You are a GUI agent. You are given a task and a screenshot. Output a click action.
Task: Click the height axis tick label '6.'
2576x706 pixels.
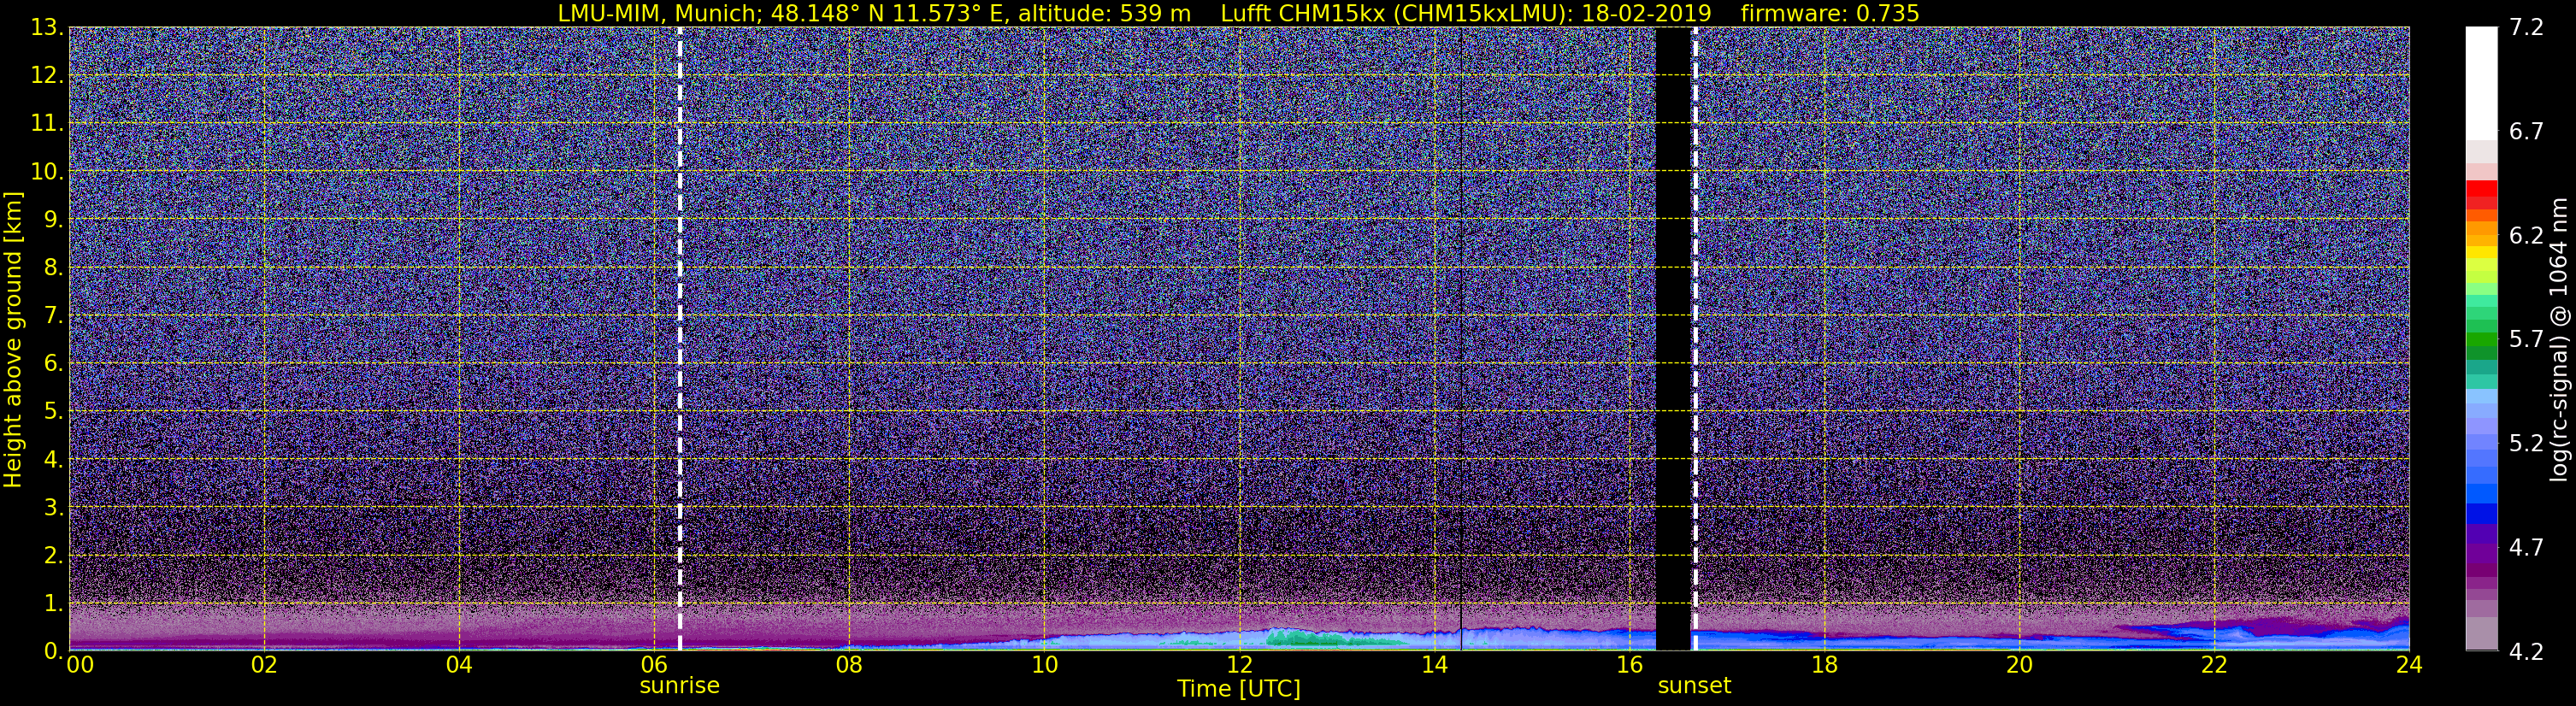click(x=53, y=363)
